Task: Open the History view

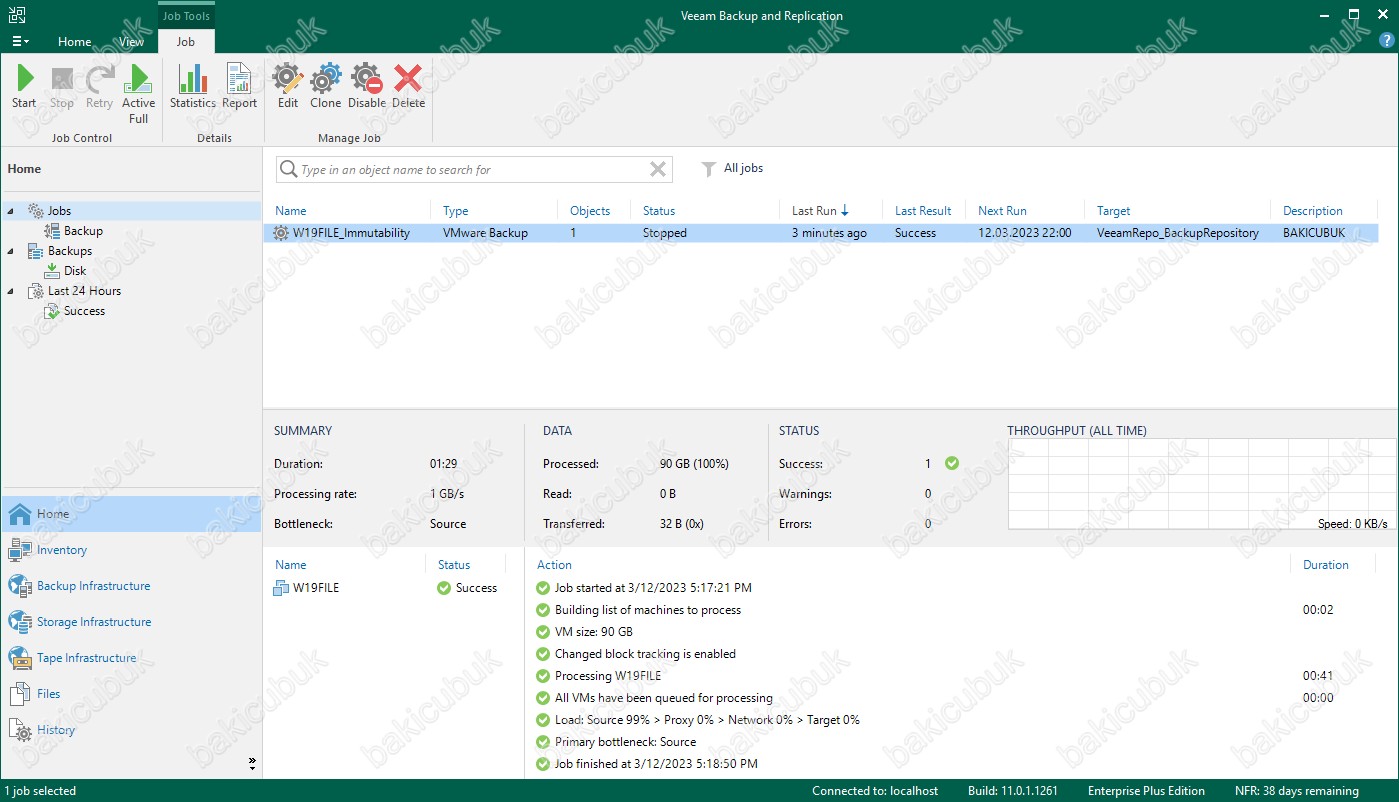Action: coord(130,730)
